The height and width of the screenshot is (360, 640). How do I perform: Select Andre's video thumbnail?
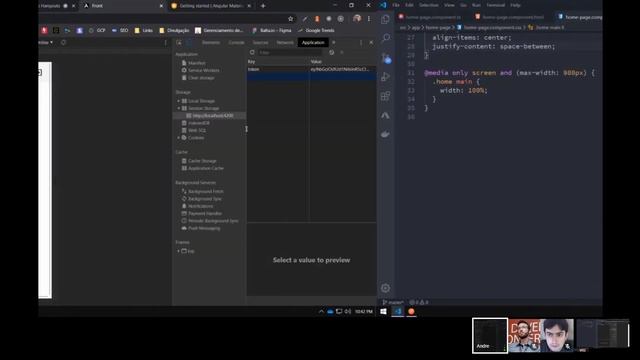(490, 336)
